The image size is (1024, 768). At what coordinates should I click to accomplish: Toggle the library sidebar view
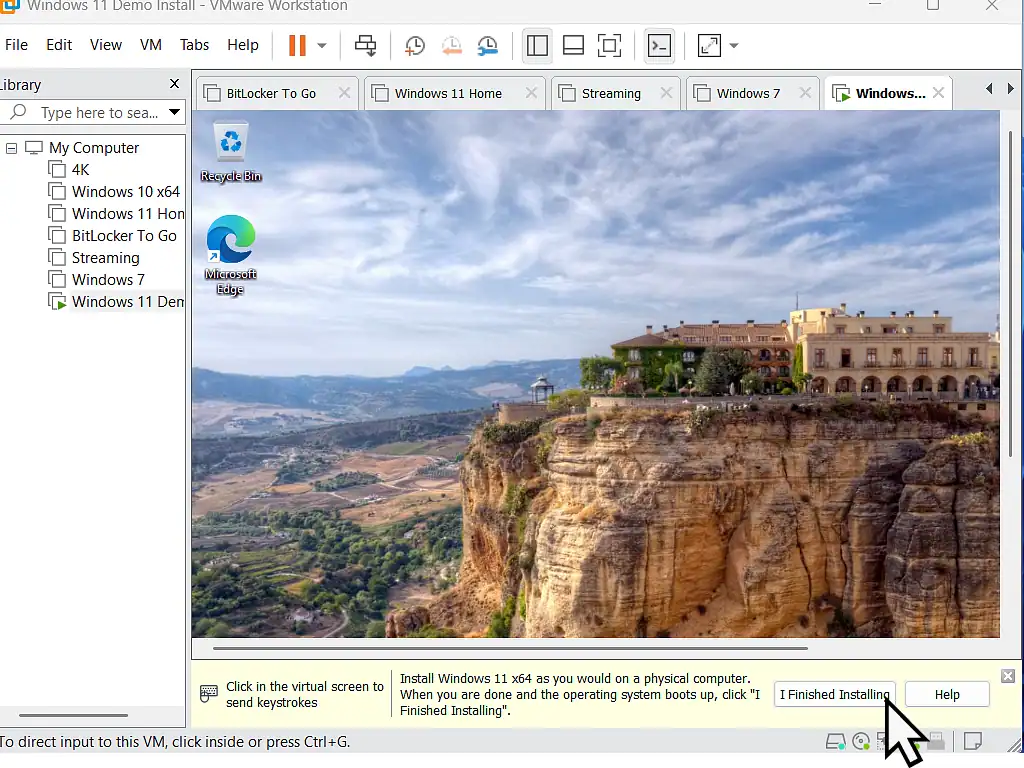click(537, 45)
